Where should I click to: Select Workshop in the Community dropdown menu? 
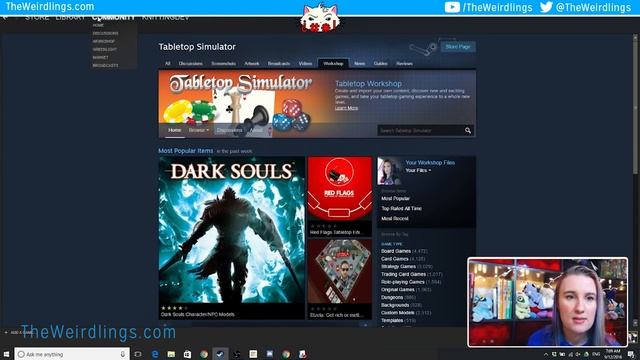click(x=104, y=41)
